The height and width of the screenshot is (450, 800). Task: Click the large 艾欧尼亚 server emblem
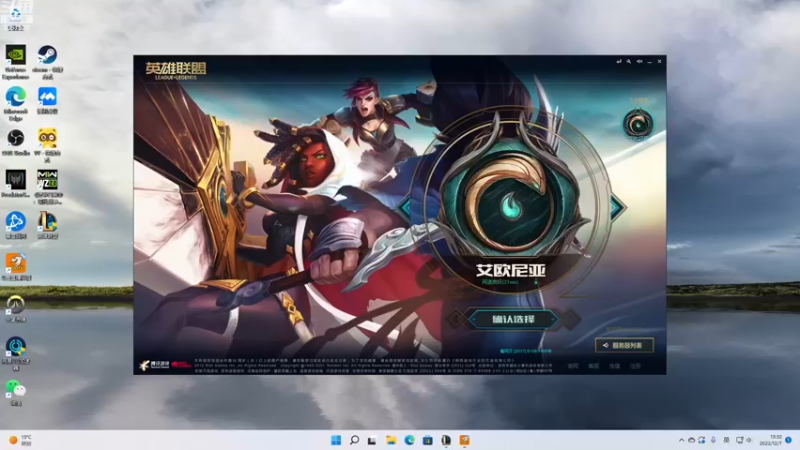coord(510,203)
